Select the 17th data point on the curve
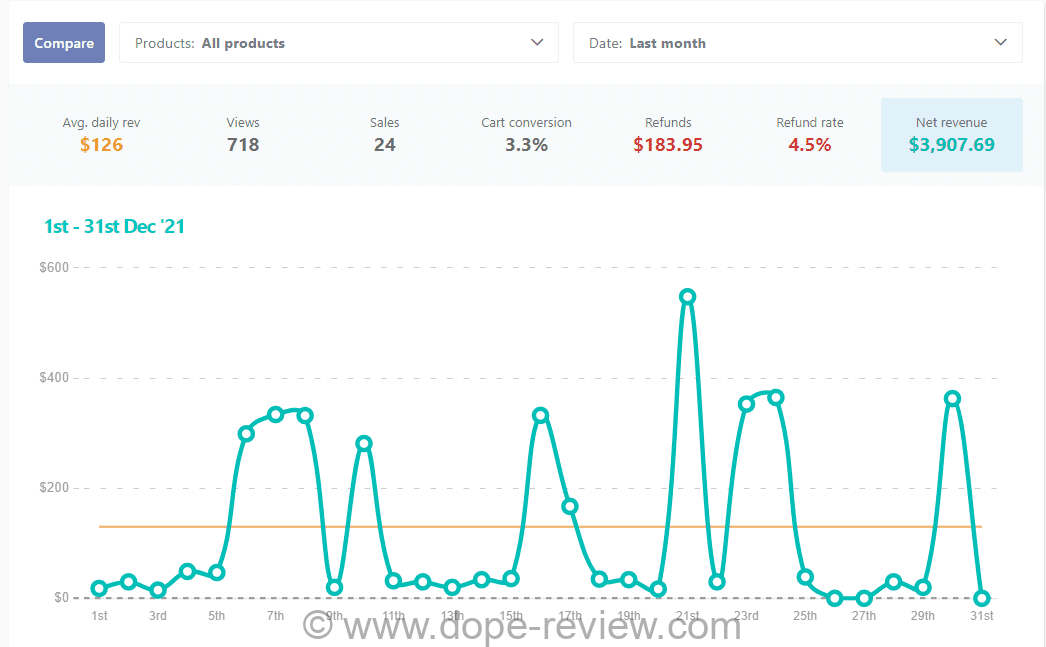The height and width of the screenshot is (647, 1046). coord(570,507)
